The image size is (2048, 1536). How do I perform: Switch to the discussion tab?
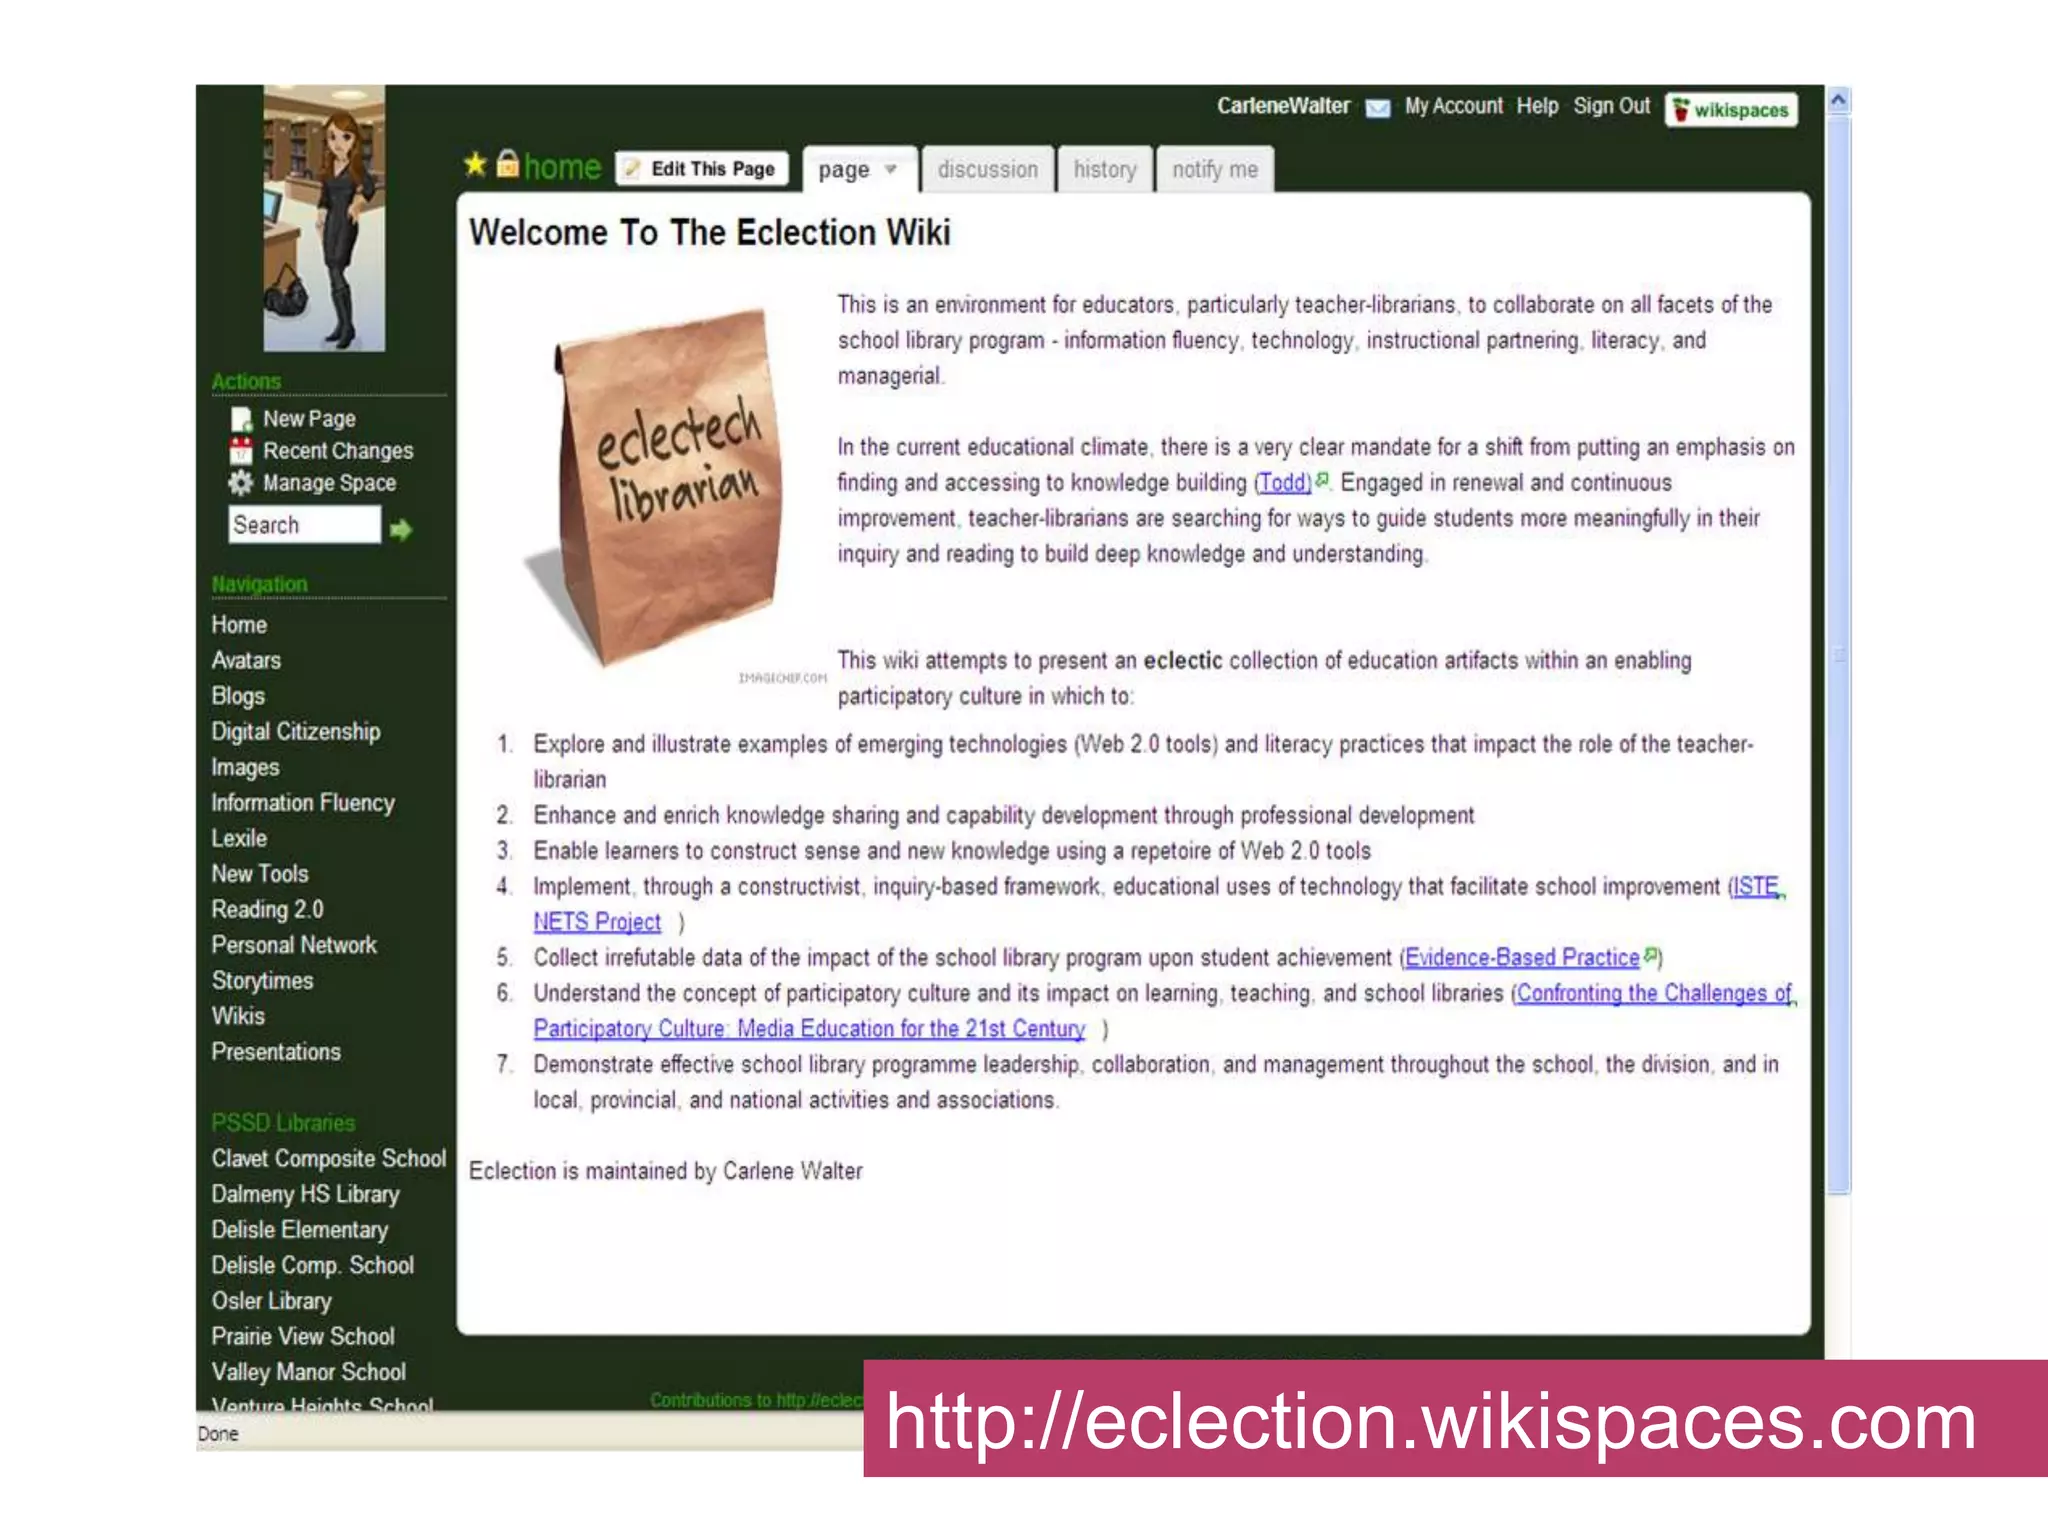pyautogui.click(x=987, y=170)
